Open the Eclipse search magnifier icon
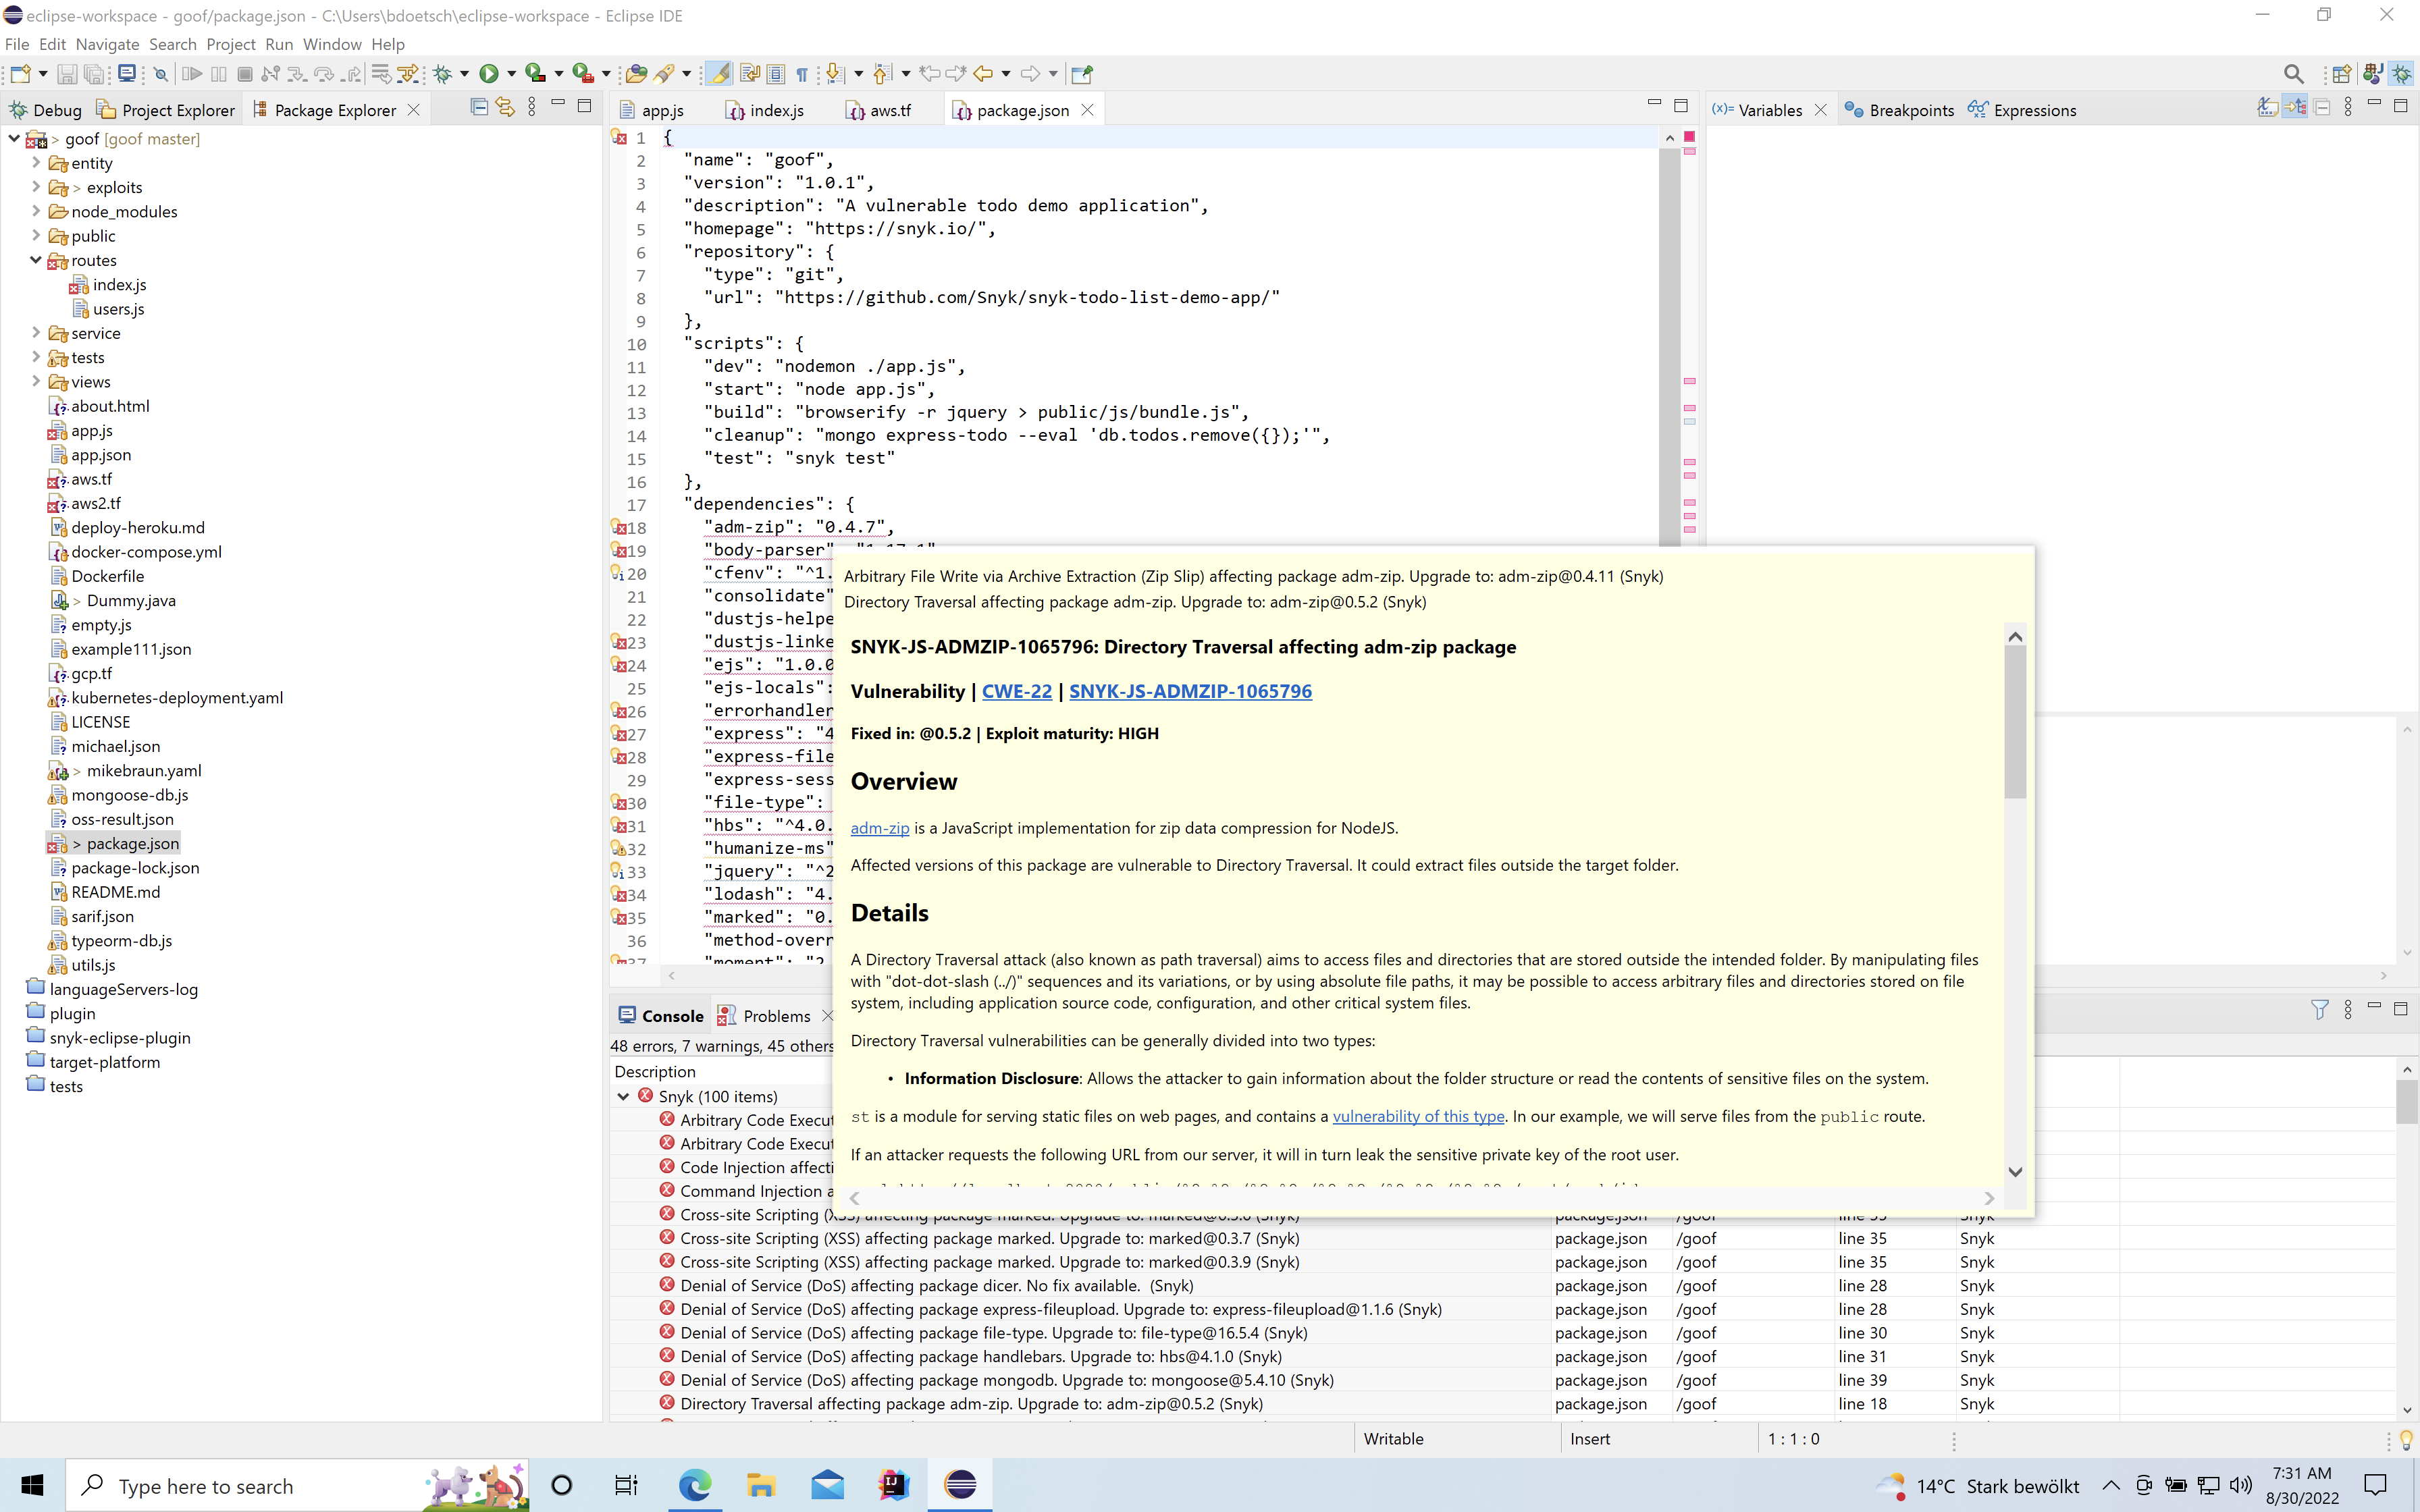Viewport: 2420px width, 1512px height. [x=2293, y=74]
